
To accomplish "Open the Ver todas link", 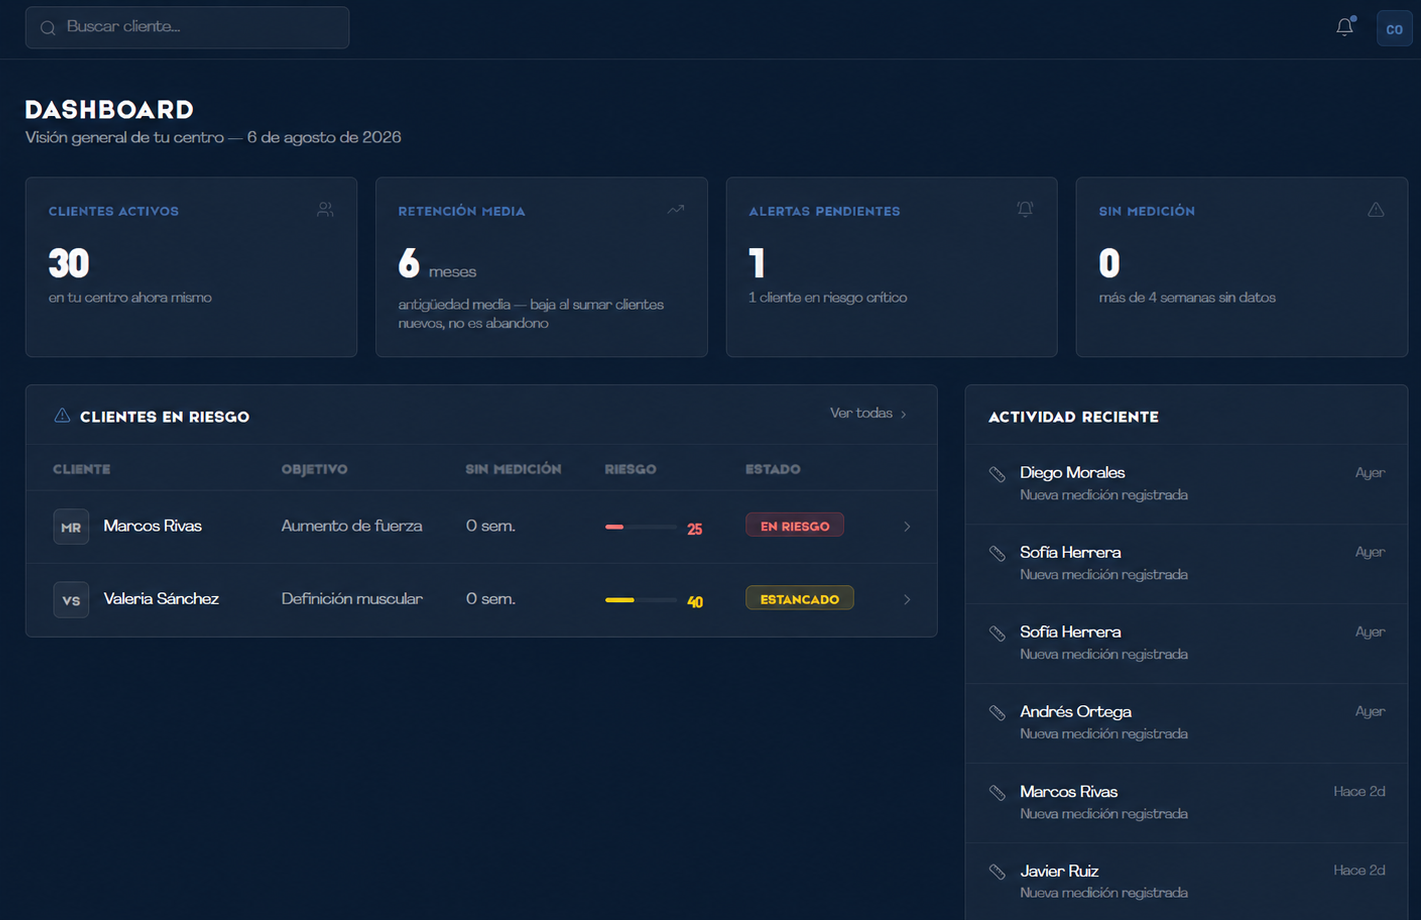I will click(869, 413).
